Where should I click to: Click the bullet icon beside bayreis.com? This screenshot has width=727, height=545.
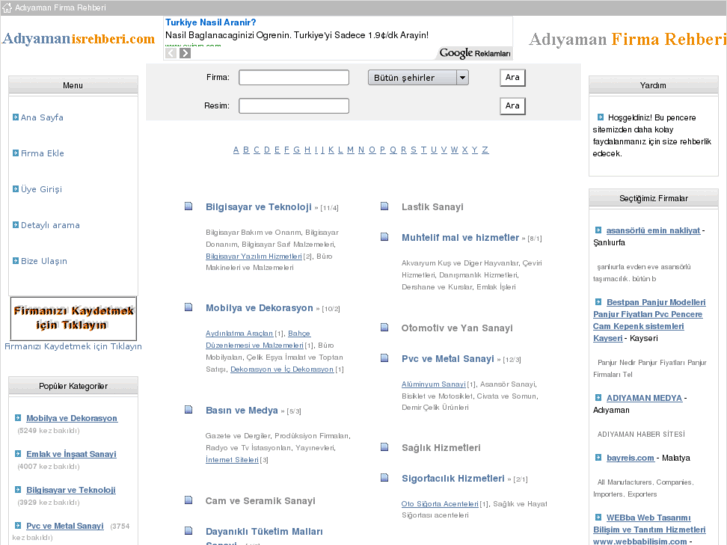click(x=598, y=458)
